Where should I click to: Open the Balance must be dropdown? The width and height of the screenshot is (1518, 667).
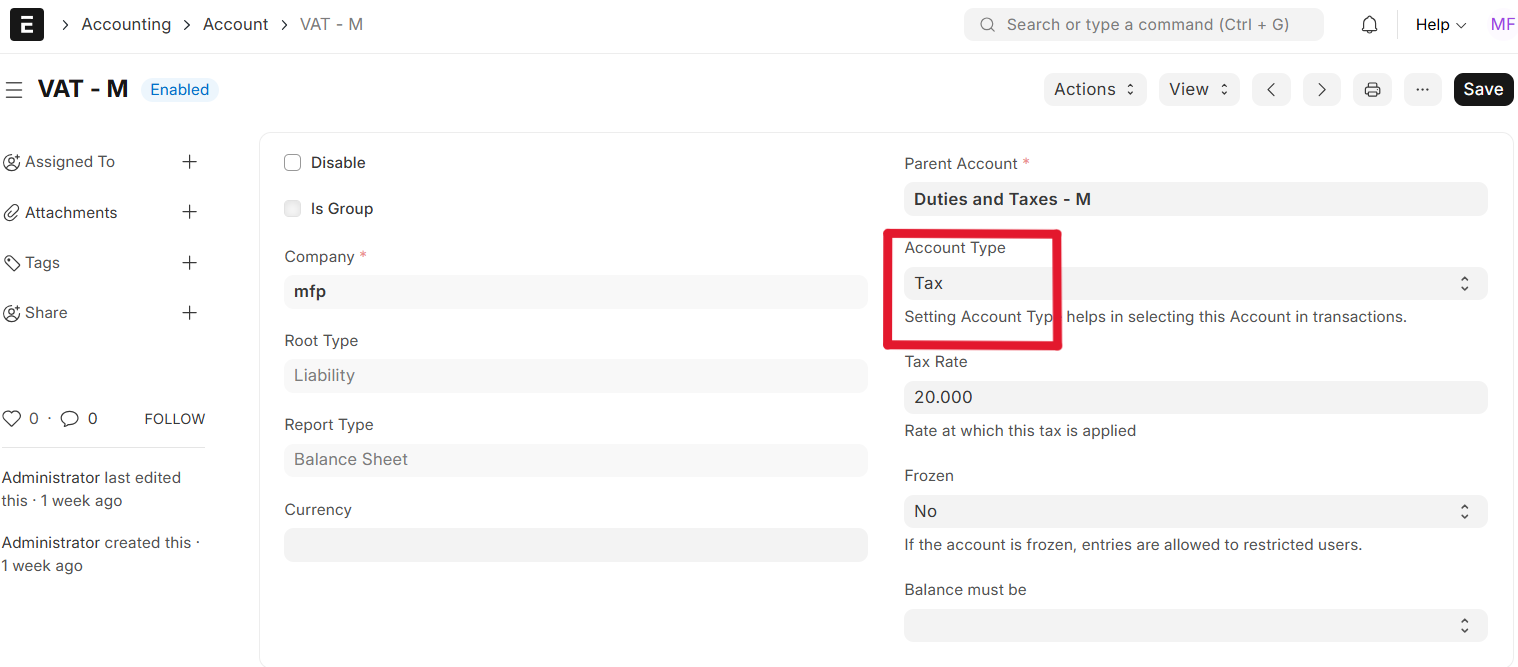[1194, 625]
